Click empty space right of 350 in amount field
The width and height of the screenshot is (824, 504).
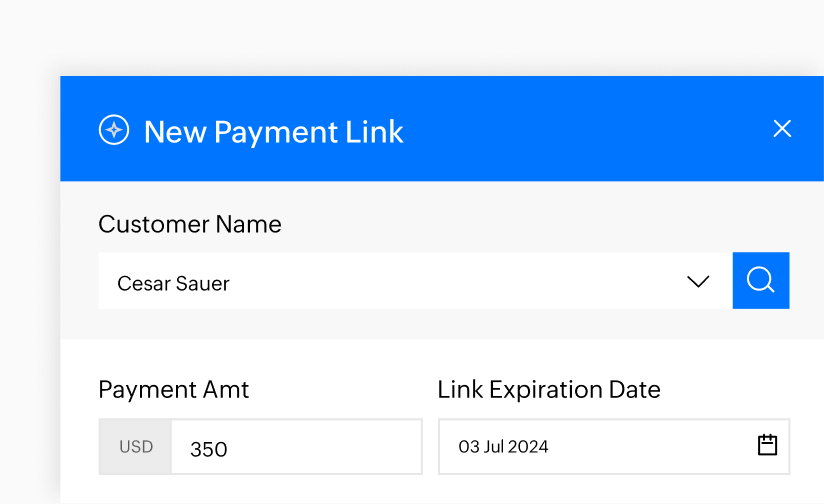[x=330, y=448]
